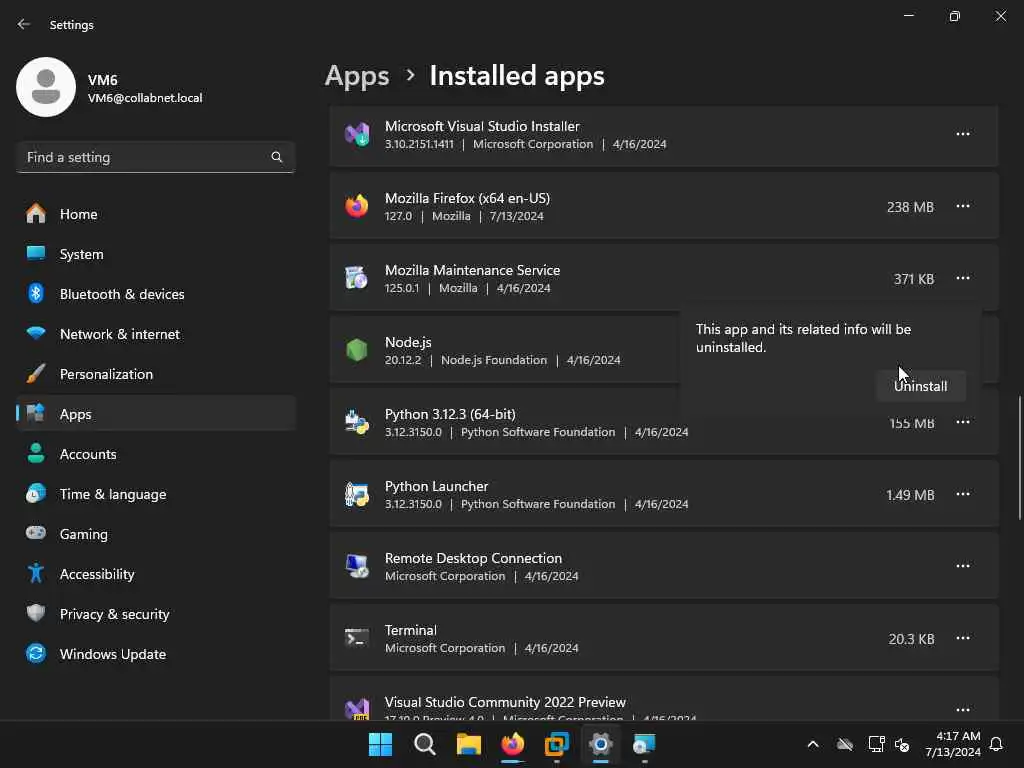
Task: Click the Mozilla Maintenance Service icon
Action: tap(357, 278)
